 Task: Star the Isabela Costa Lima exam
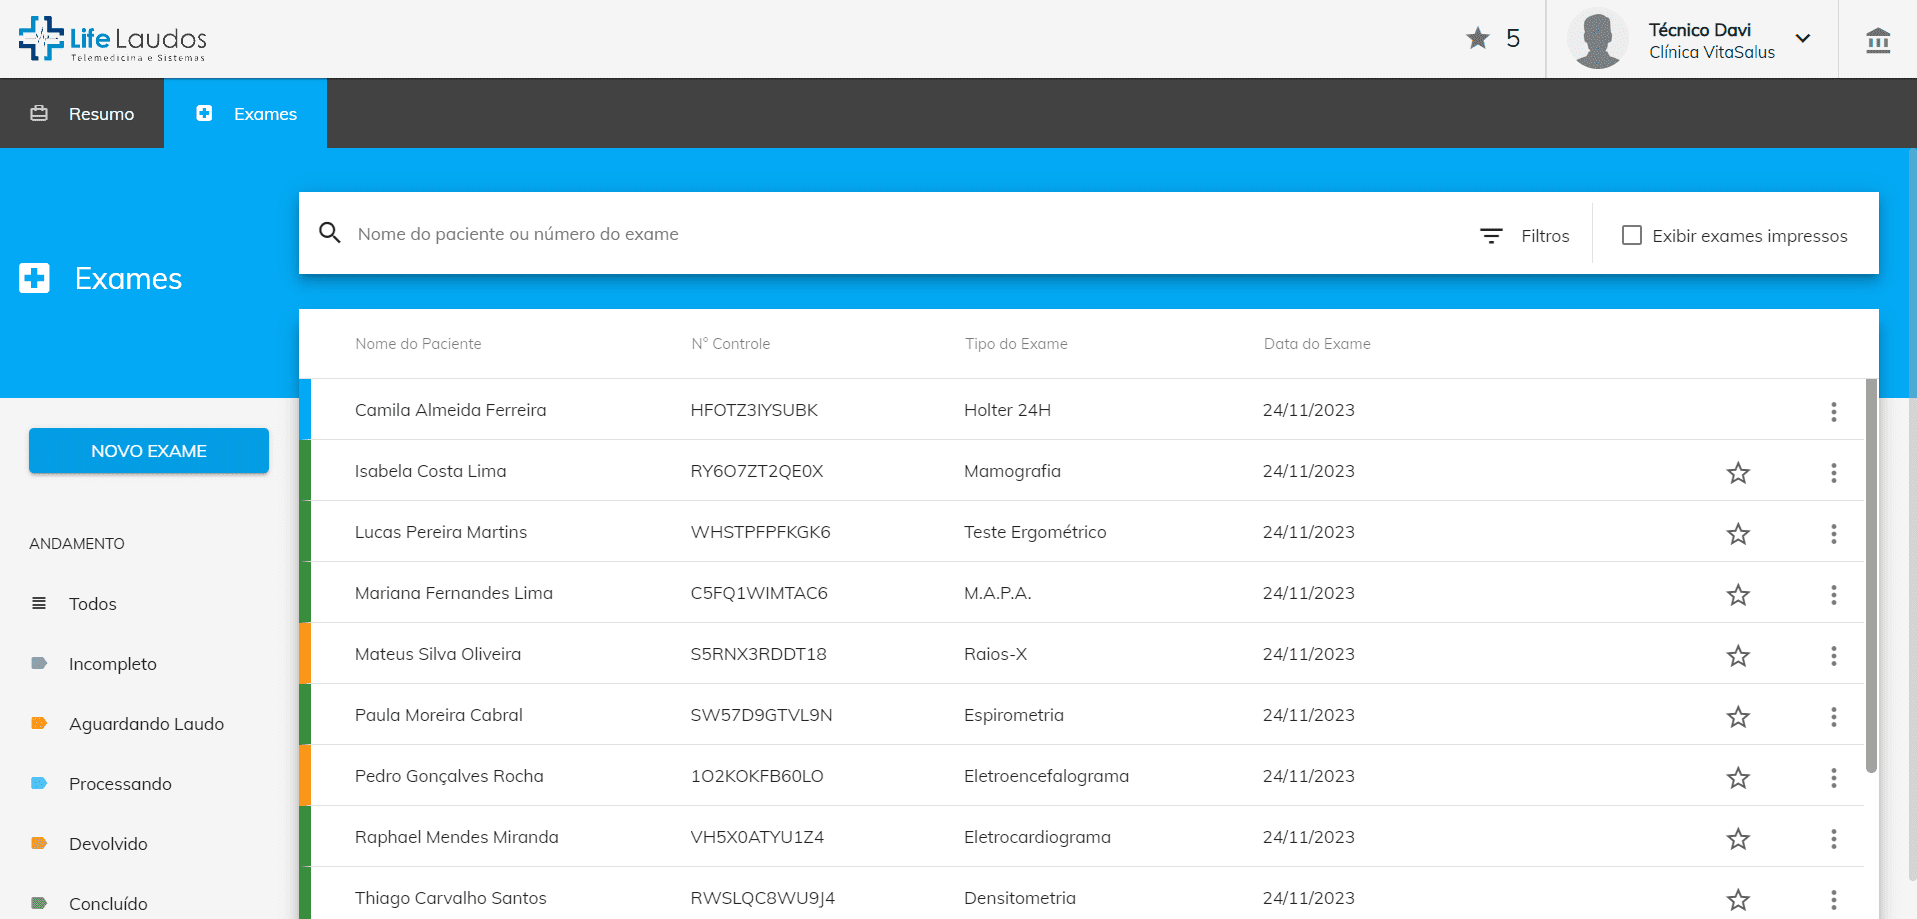tap(1737, 473)
